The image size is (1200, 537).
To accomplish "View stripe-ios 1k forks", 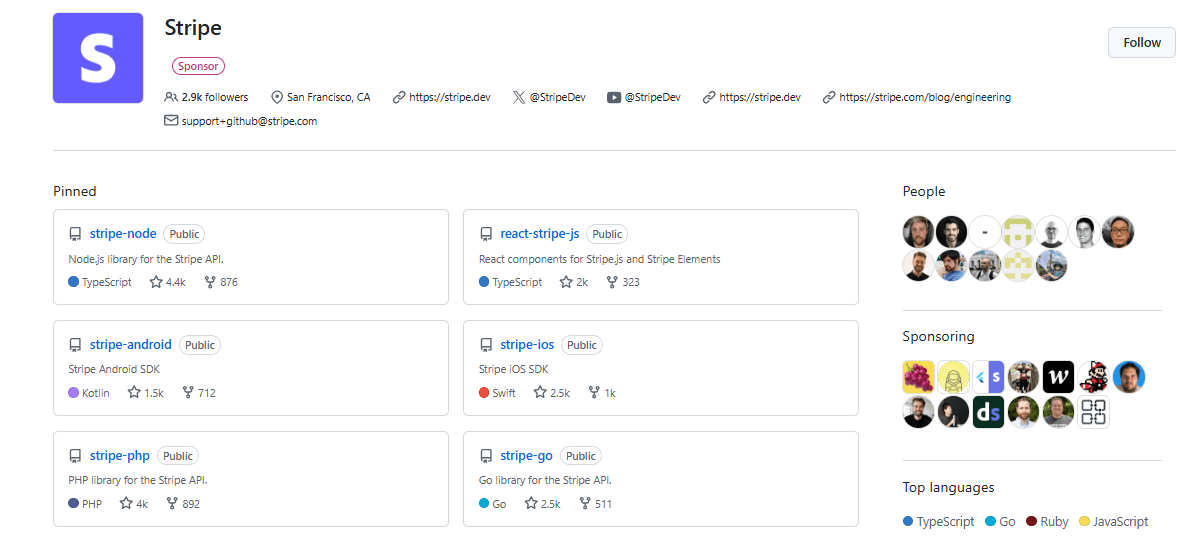I will tap(601, 393).
